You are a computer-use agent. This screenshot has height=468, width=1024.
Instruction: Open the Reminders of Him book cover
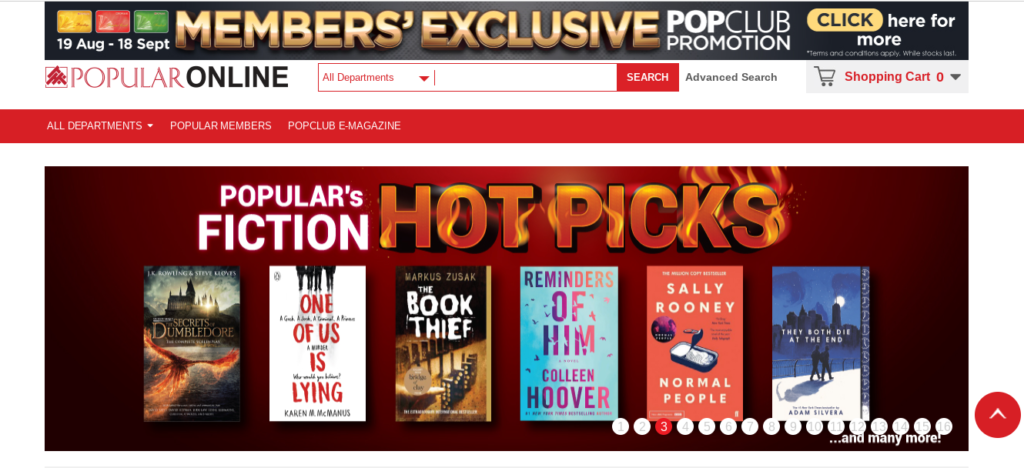click(x=568, y=343)
